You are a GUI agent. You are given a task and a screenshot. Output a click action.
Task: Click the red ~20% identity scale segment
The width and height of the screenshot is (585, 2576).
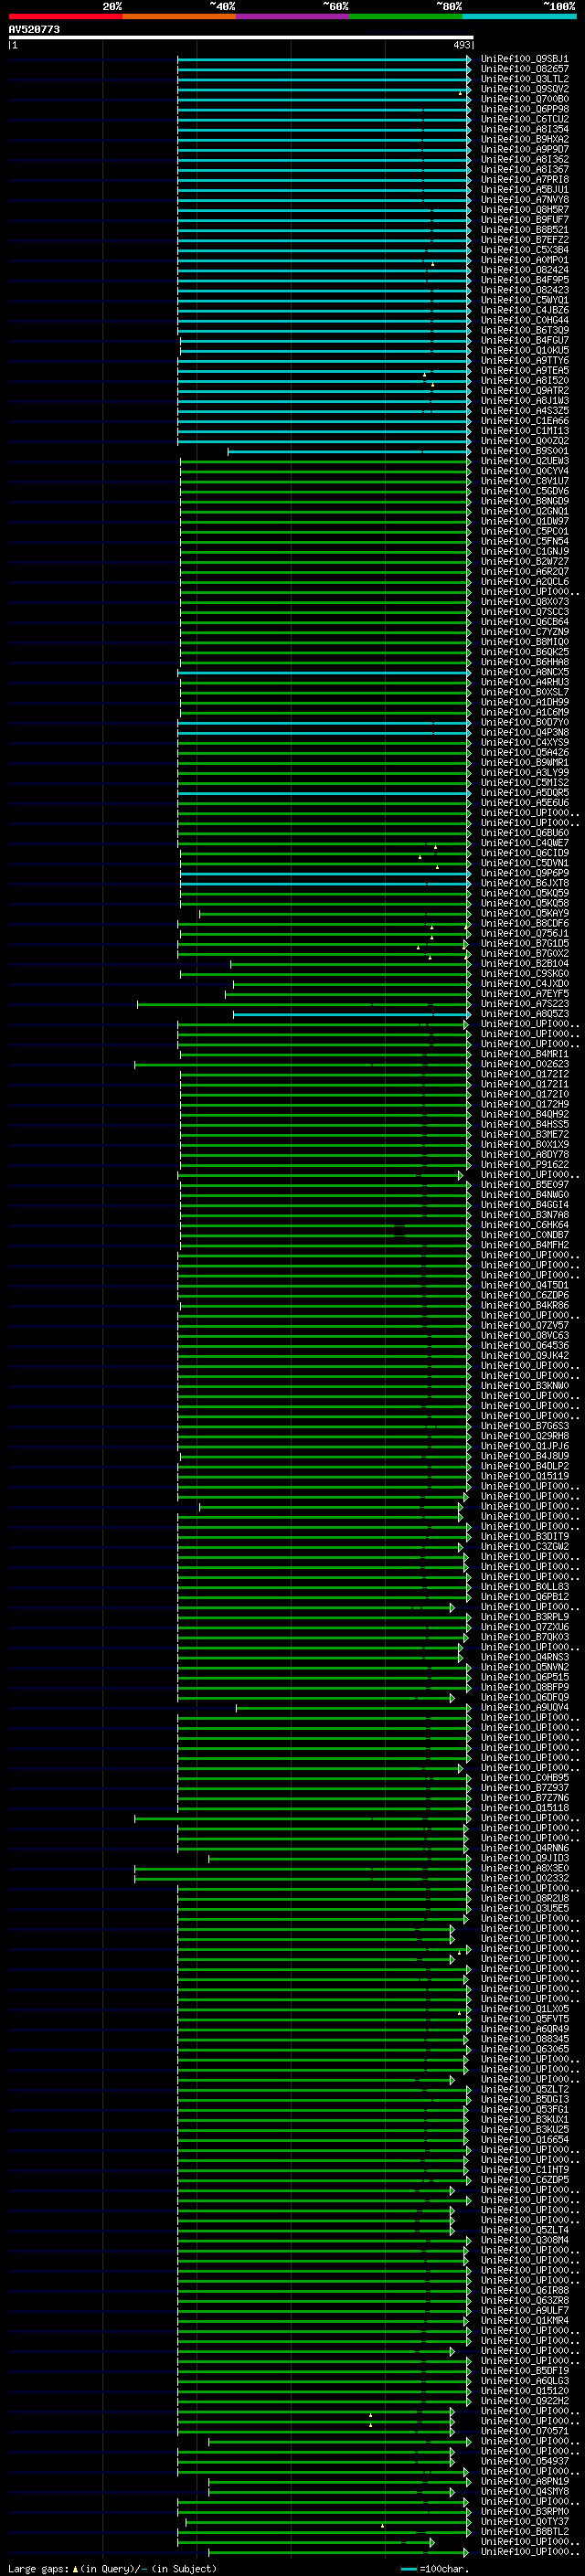[x=65, y=16]
